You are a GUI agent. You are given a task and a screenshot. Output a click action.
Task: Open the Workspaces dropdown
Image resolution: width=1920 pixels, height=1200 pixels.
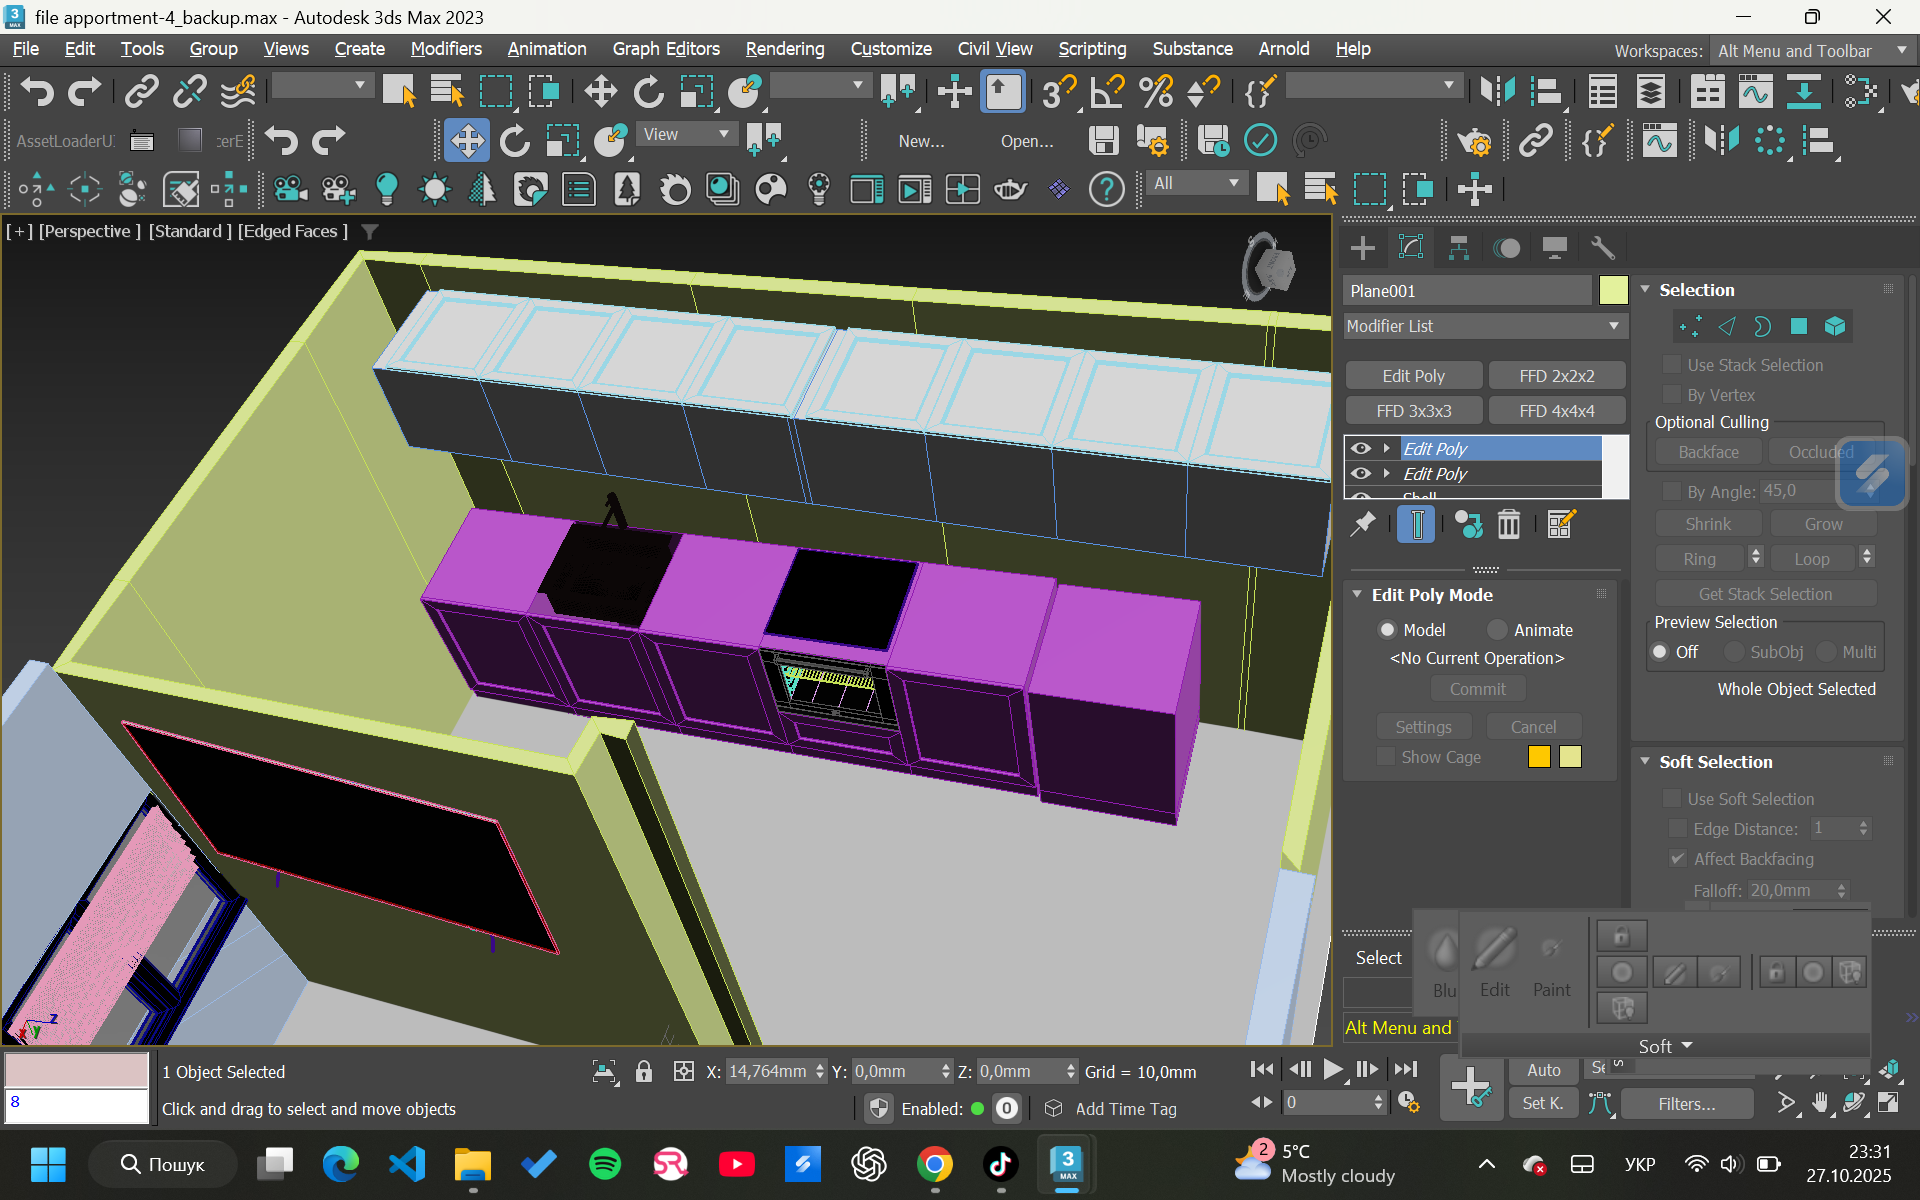pos(1812,51)
